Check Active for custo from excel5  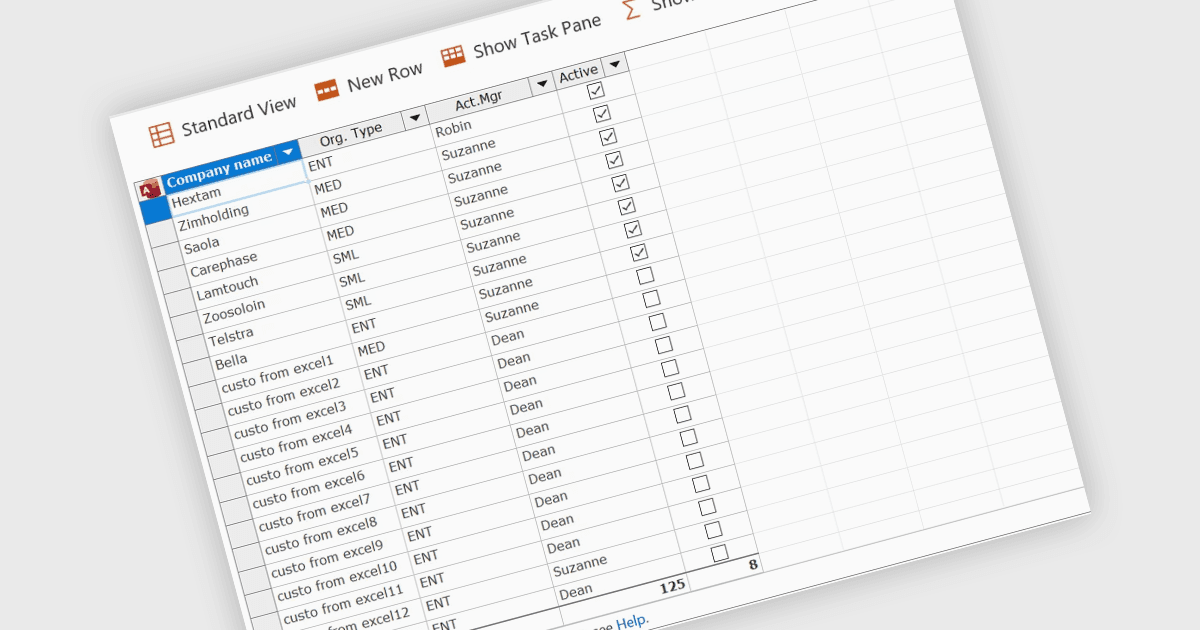[670, 368]
